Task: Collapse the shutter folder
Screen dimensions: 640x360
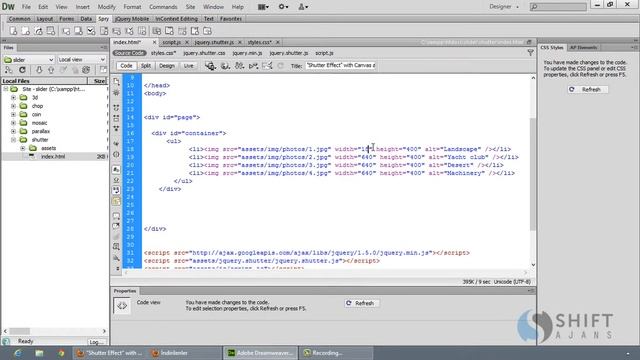Action: [x=13, y=140]
